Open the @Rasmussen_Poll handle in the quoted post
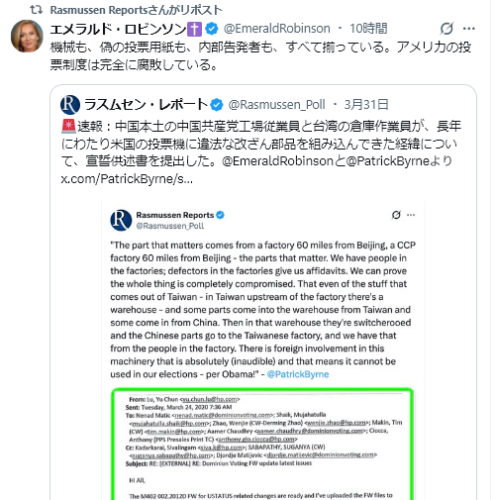The width and height of the screenshot is (495, 500). pyautogui.click(x=277, y=105)
